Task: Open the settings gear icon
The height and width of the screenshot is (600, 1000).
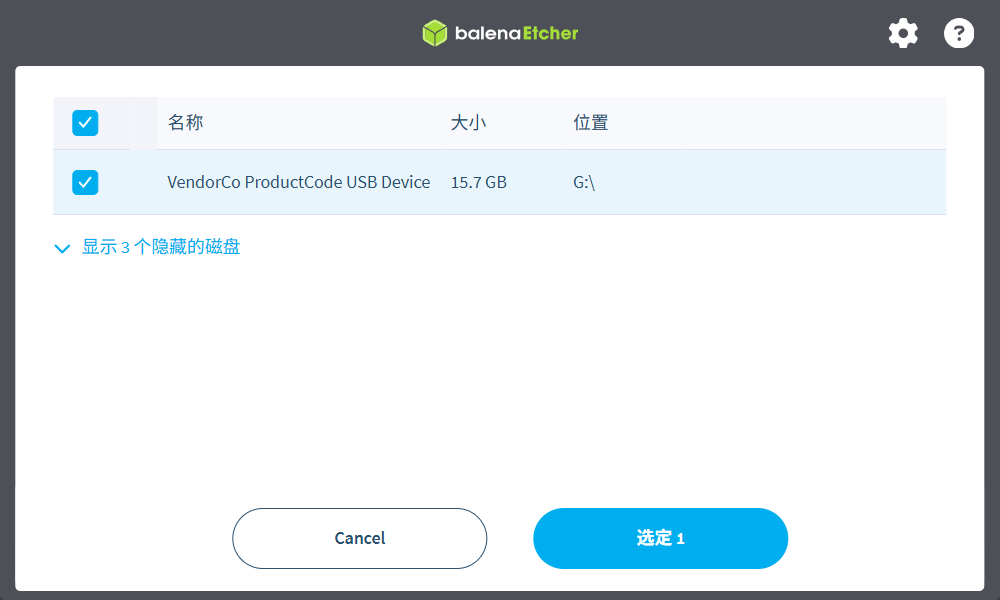Action: point(903,33)
